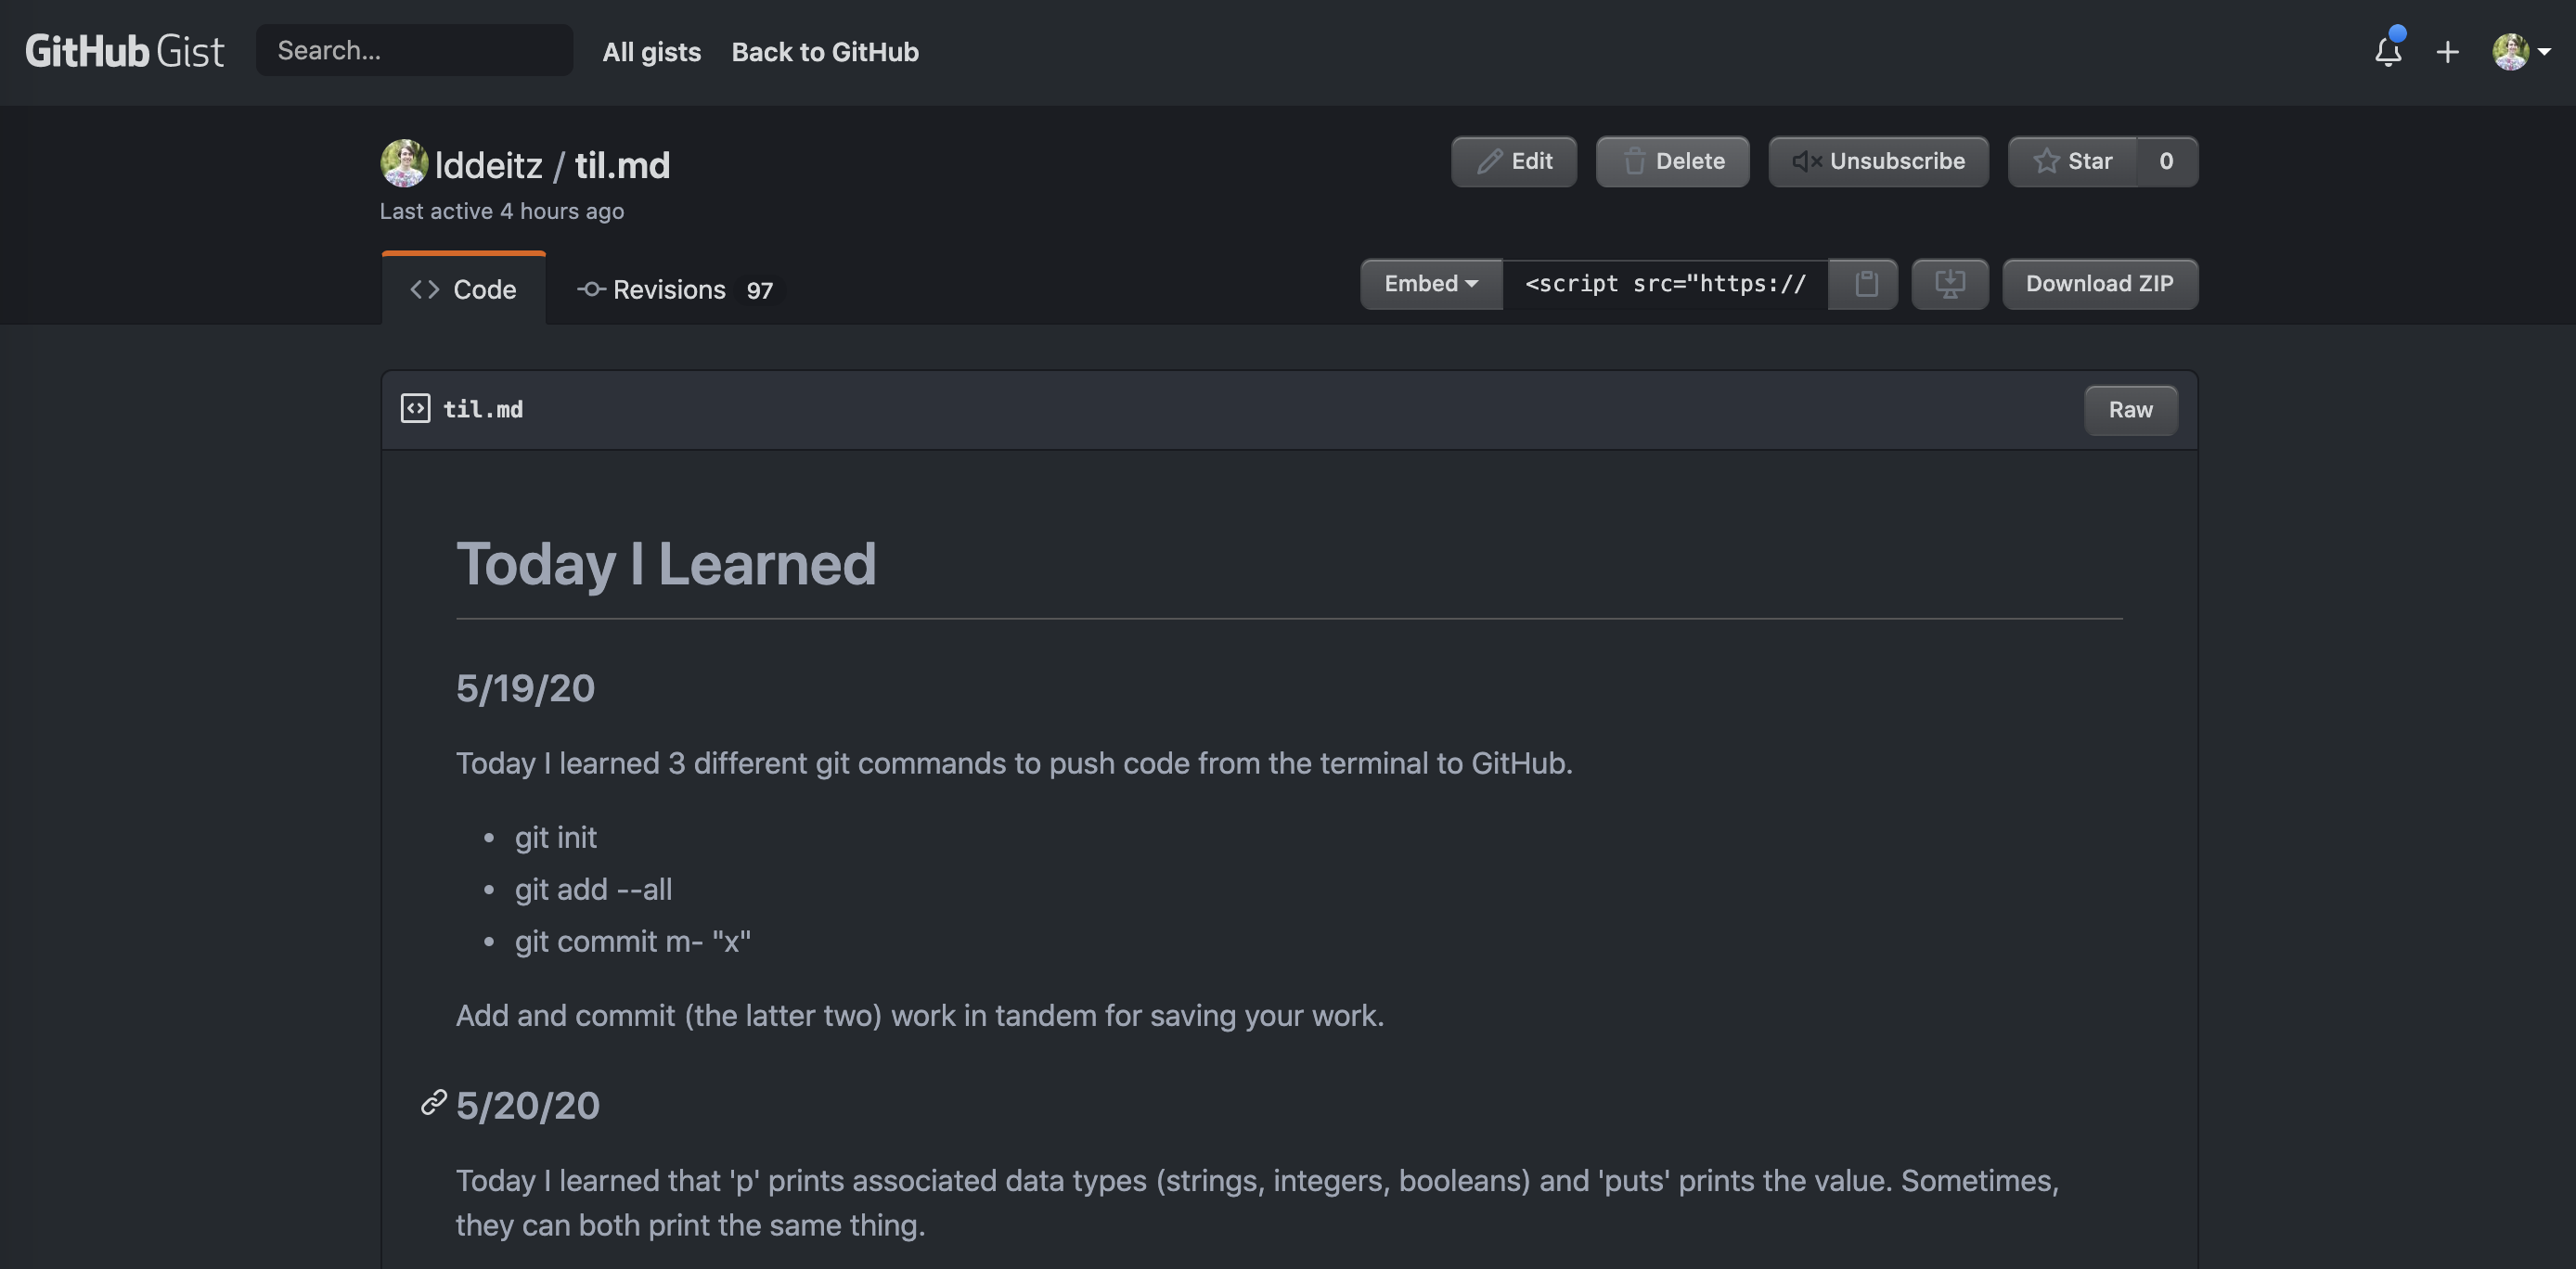
Task: Open All gists in the header
Action: (x=651, y=52)
